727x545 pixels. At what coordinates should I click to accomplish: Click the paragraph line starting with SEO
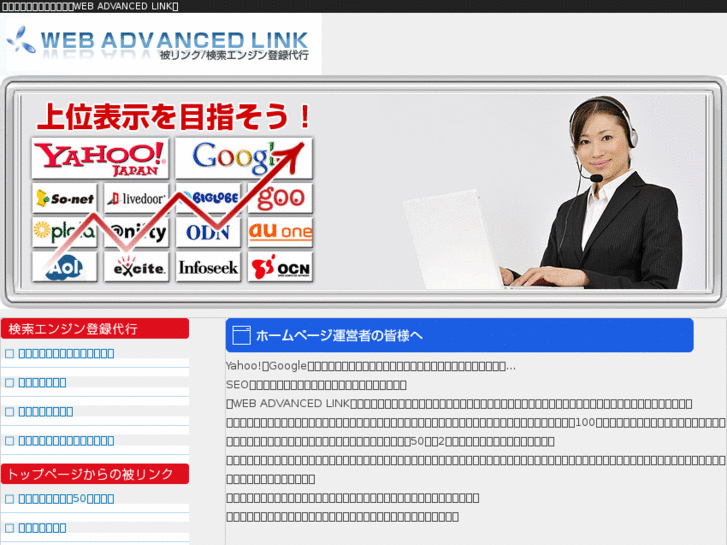(x=316, y=385)
